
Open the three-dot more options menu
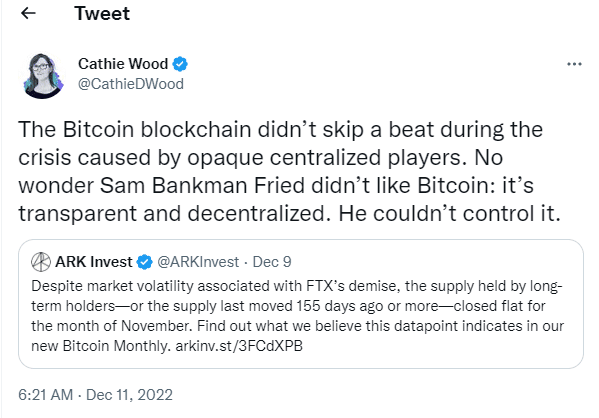tap(574, 64)
